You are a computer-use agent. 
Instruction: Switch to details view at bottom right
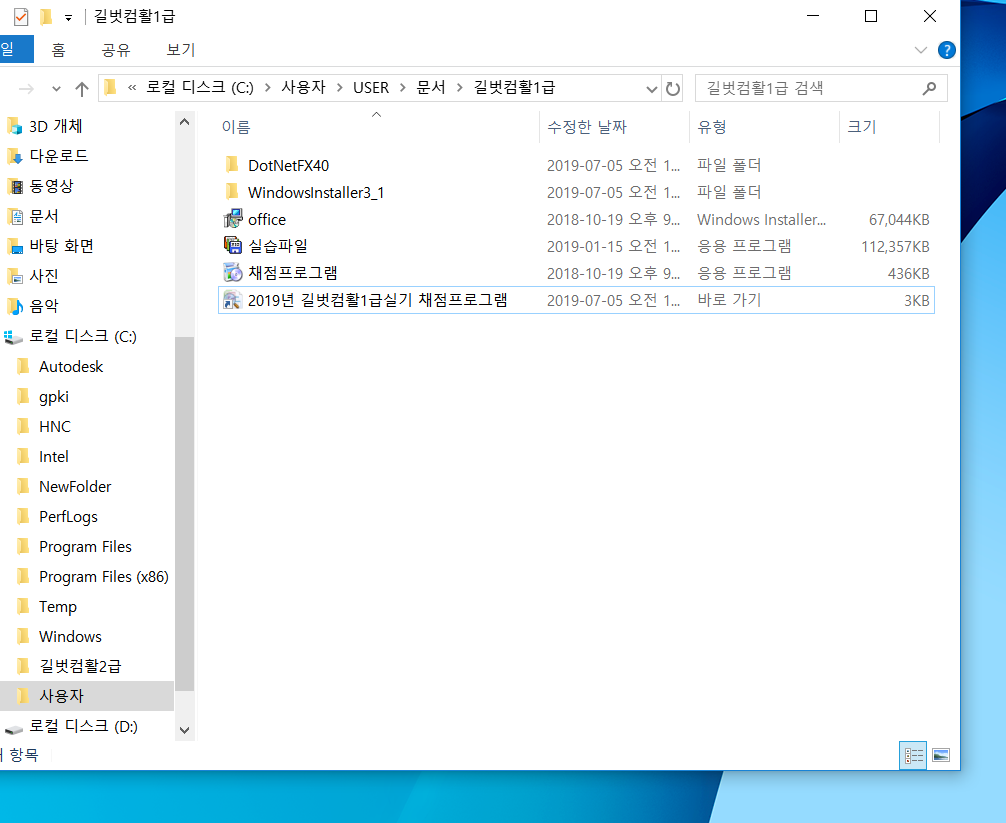pyautogui.click(x=912, y=755)
